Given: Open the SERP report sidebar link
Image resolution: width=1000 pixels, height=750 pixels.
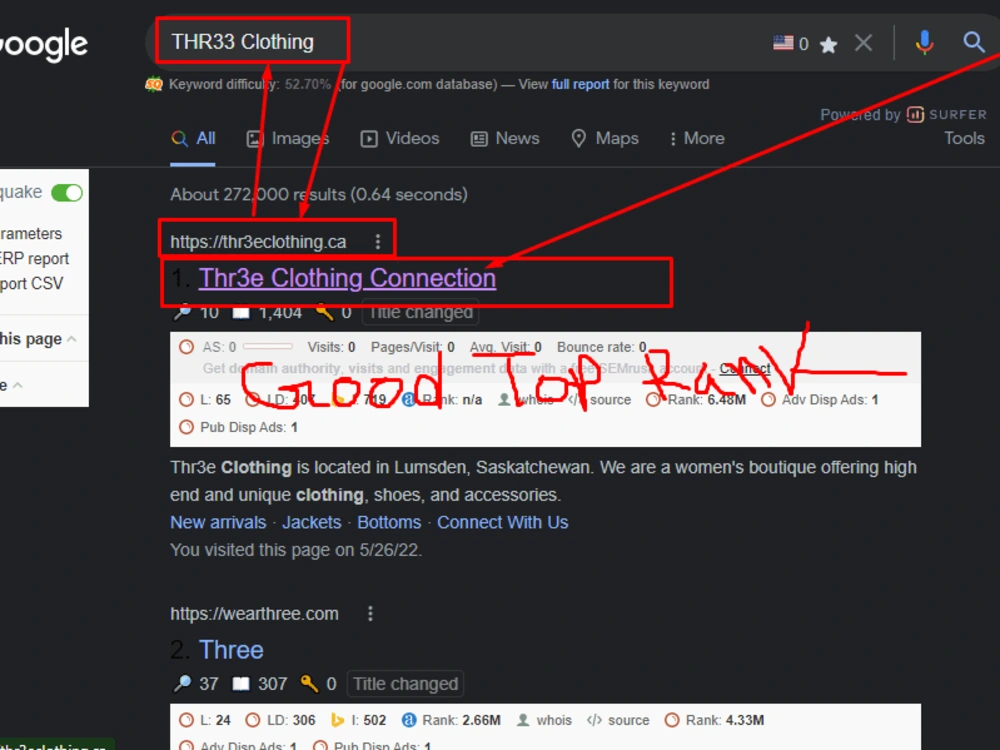Looking at the screenshot, I should (x=34, y=259).
